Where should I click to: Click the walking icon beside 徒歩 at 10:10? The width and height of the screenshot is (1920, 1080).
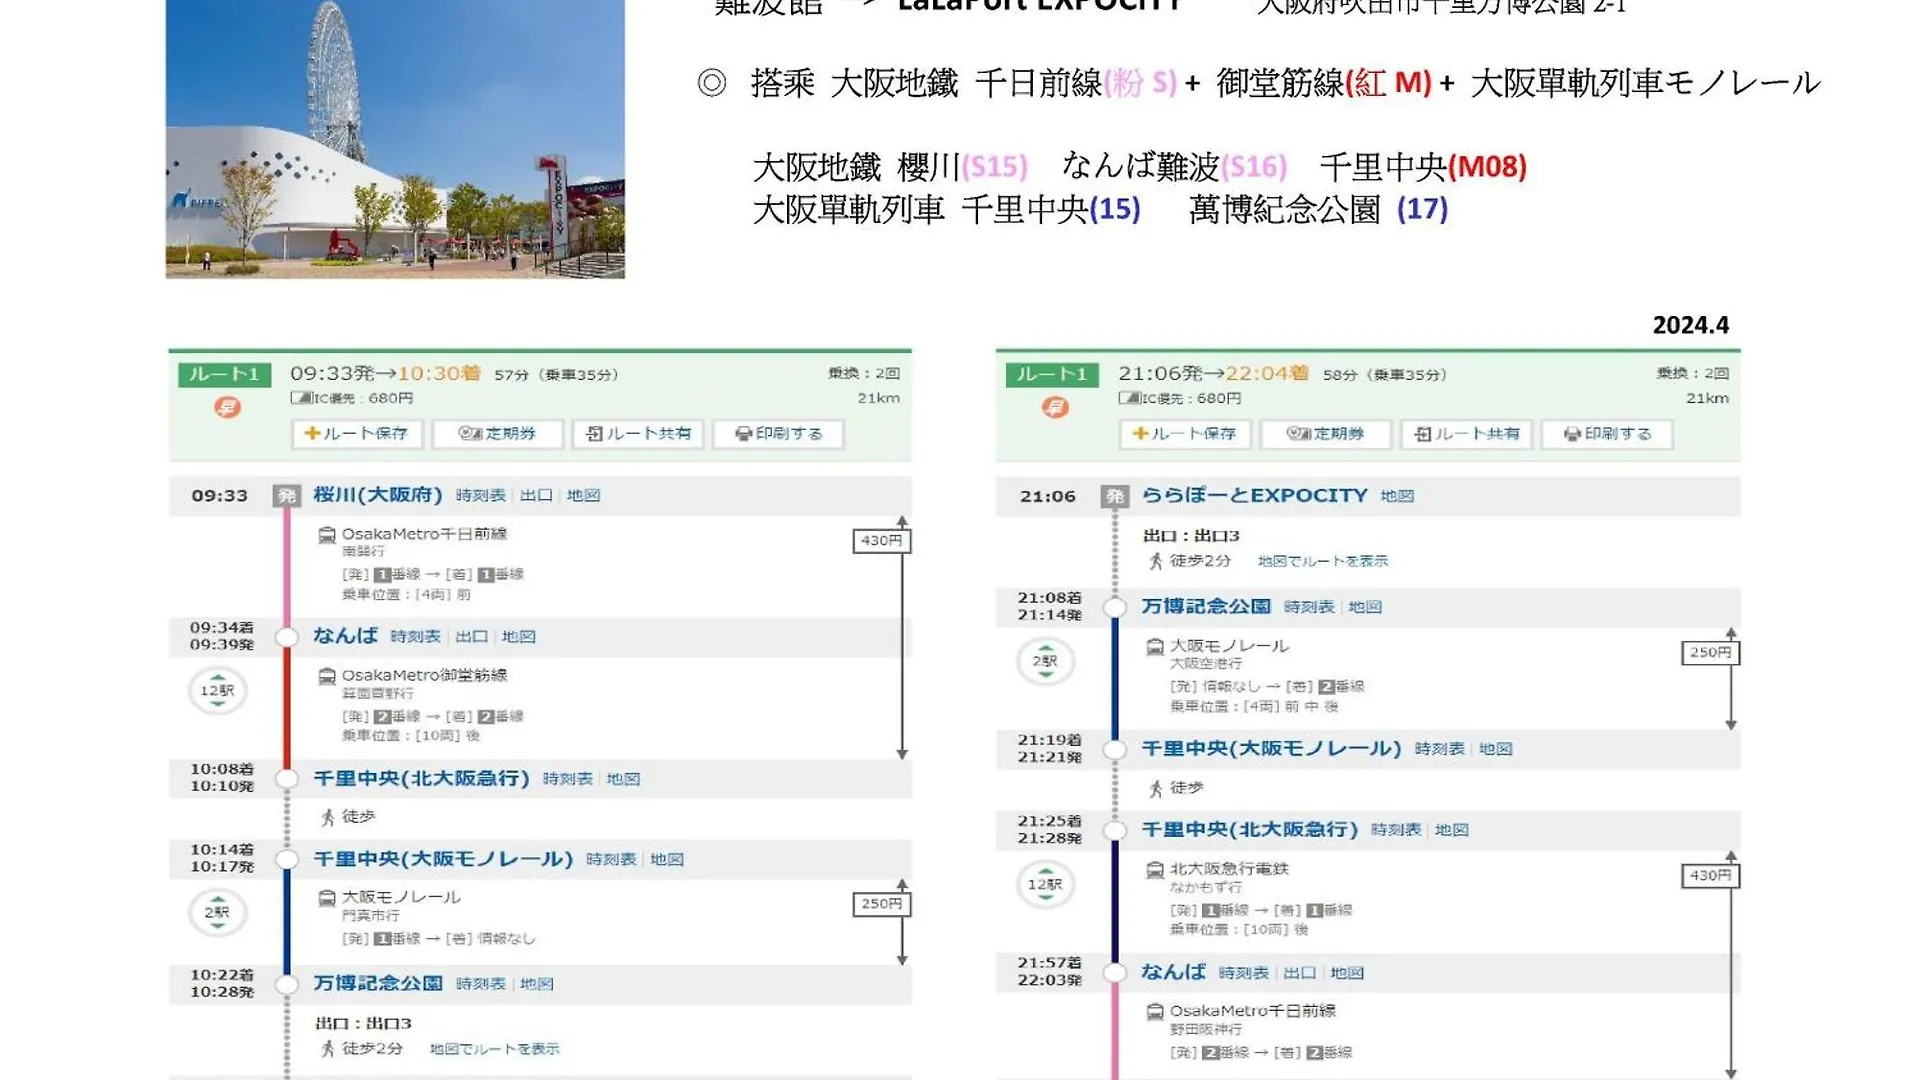327,818
